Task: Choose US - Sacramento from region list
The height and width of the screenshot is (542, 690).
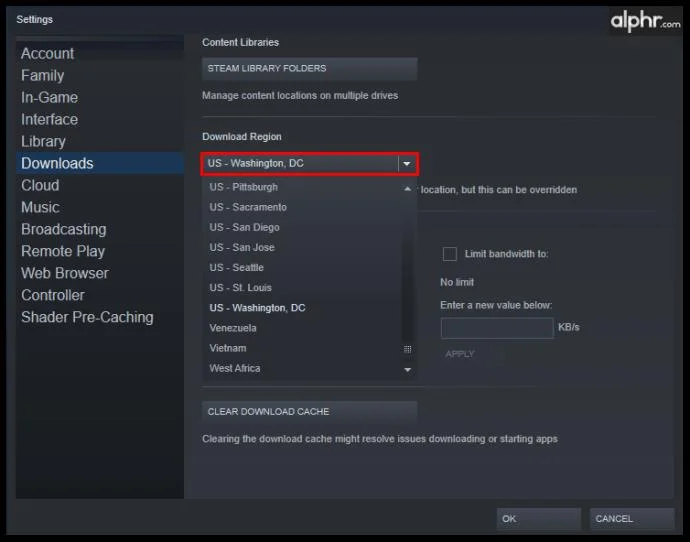Action: [302, 207]
